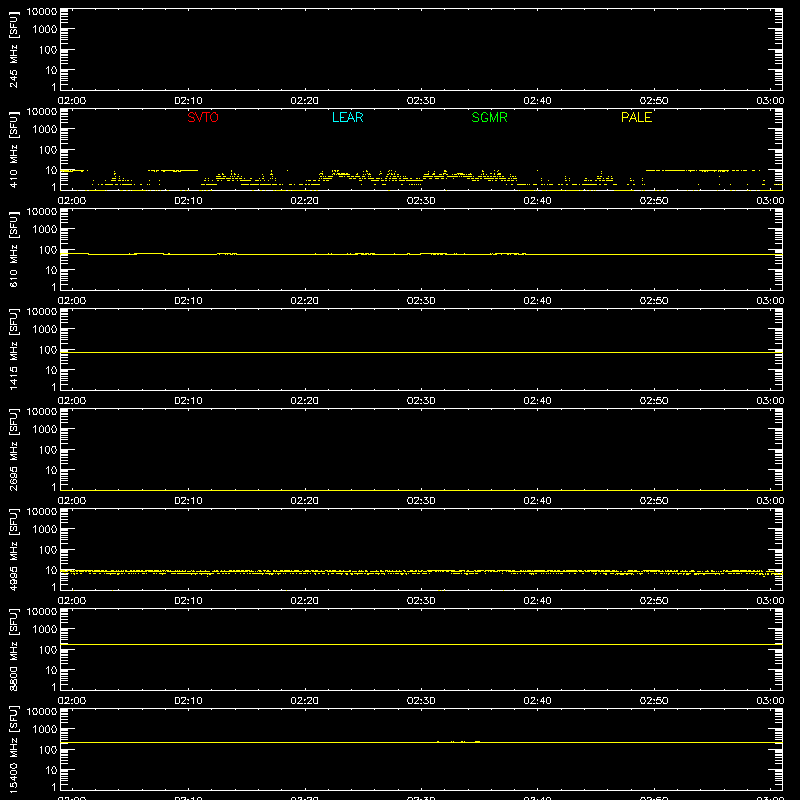Click the 100 value on the 1415 MHz axis

pyautogui.click(x=48, y=350)
